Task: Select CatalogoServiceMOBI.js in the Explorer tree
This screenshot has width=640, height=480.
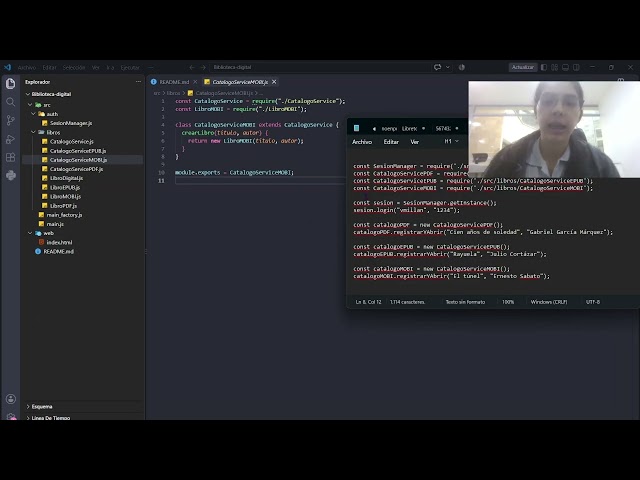Action: click(x=78, y=160)
